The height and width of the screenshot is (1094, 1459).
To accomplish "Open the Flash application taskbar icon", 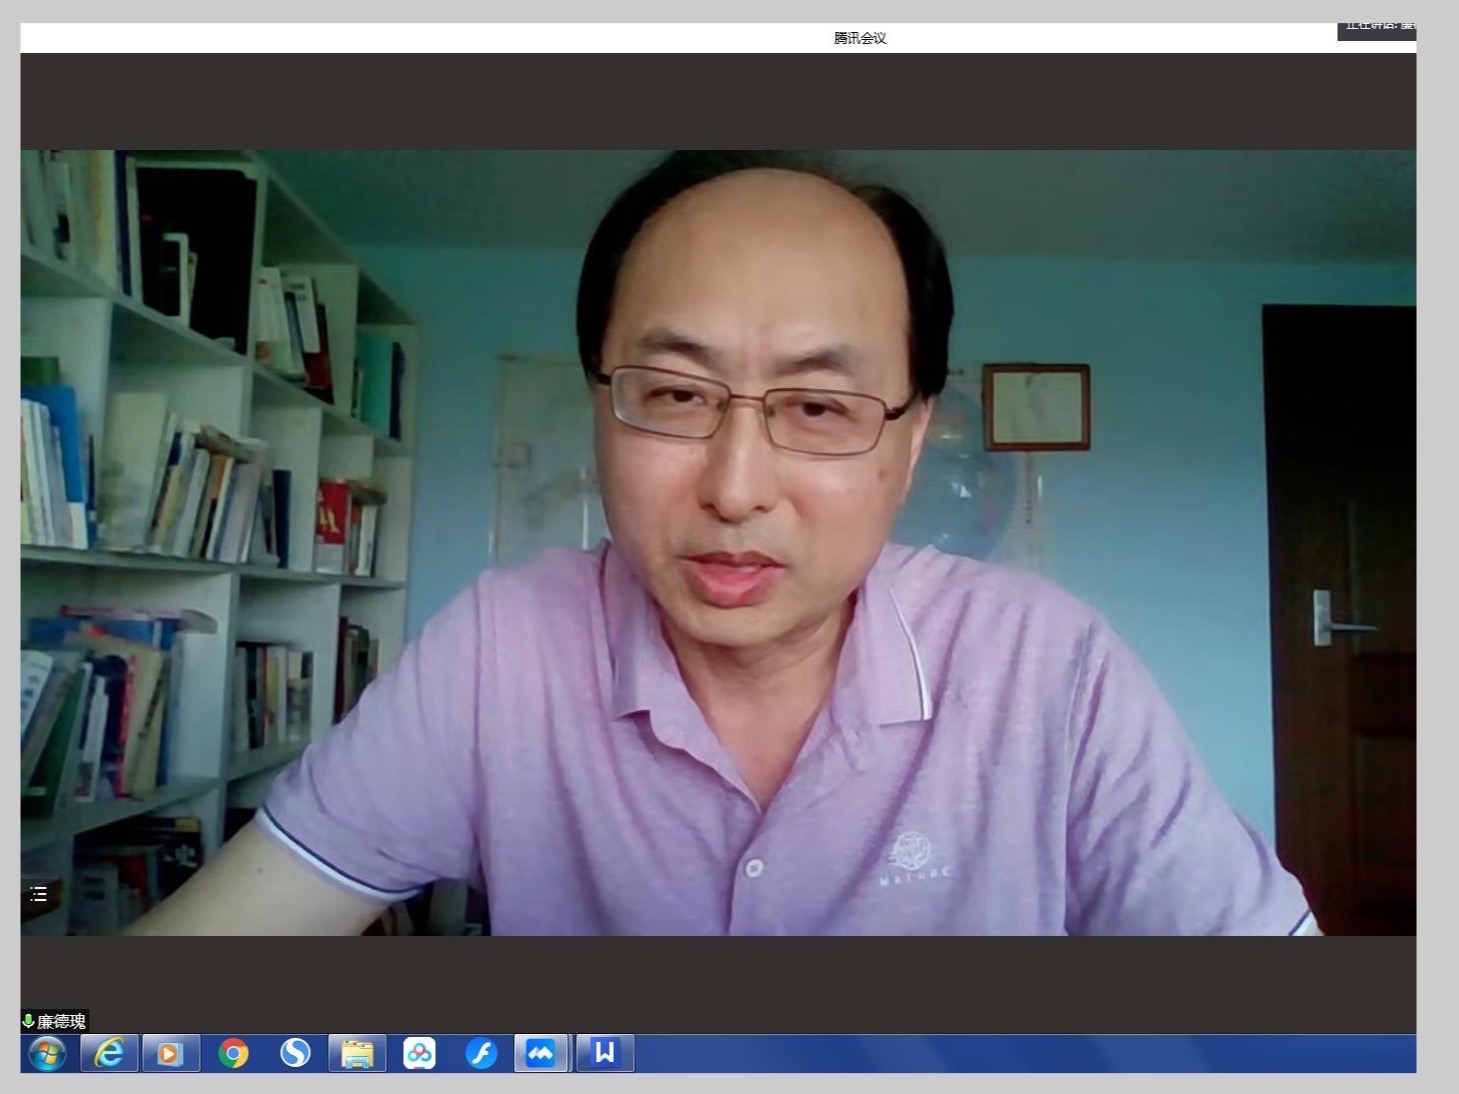I will pos(481,1053).
